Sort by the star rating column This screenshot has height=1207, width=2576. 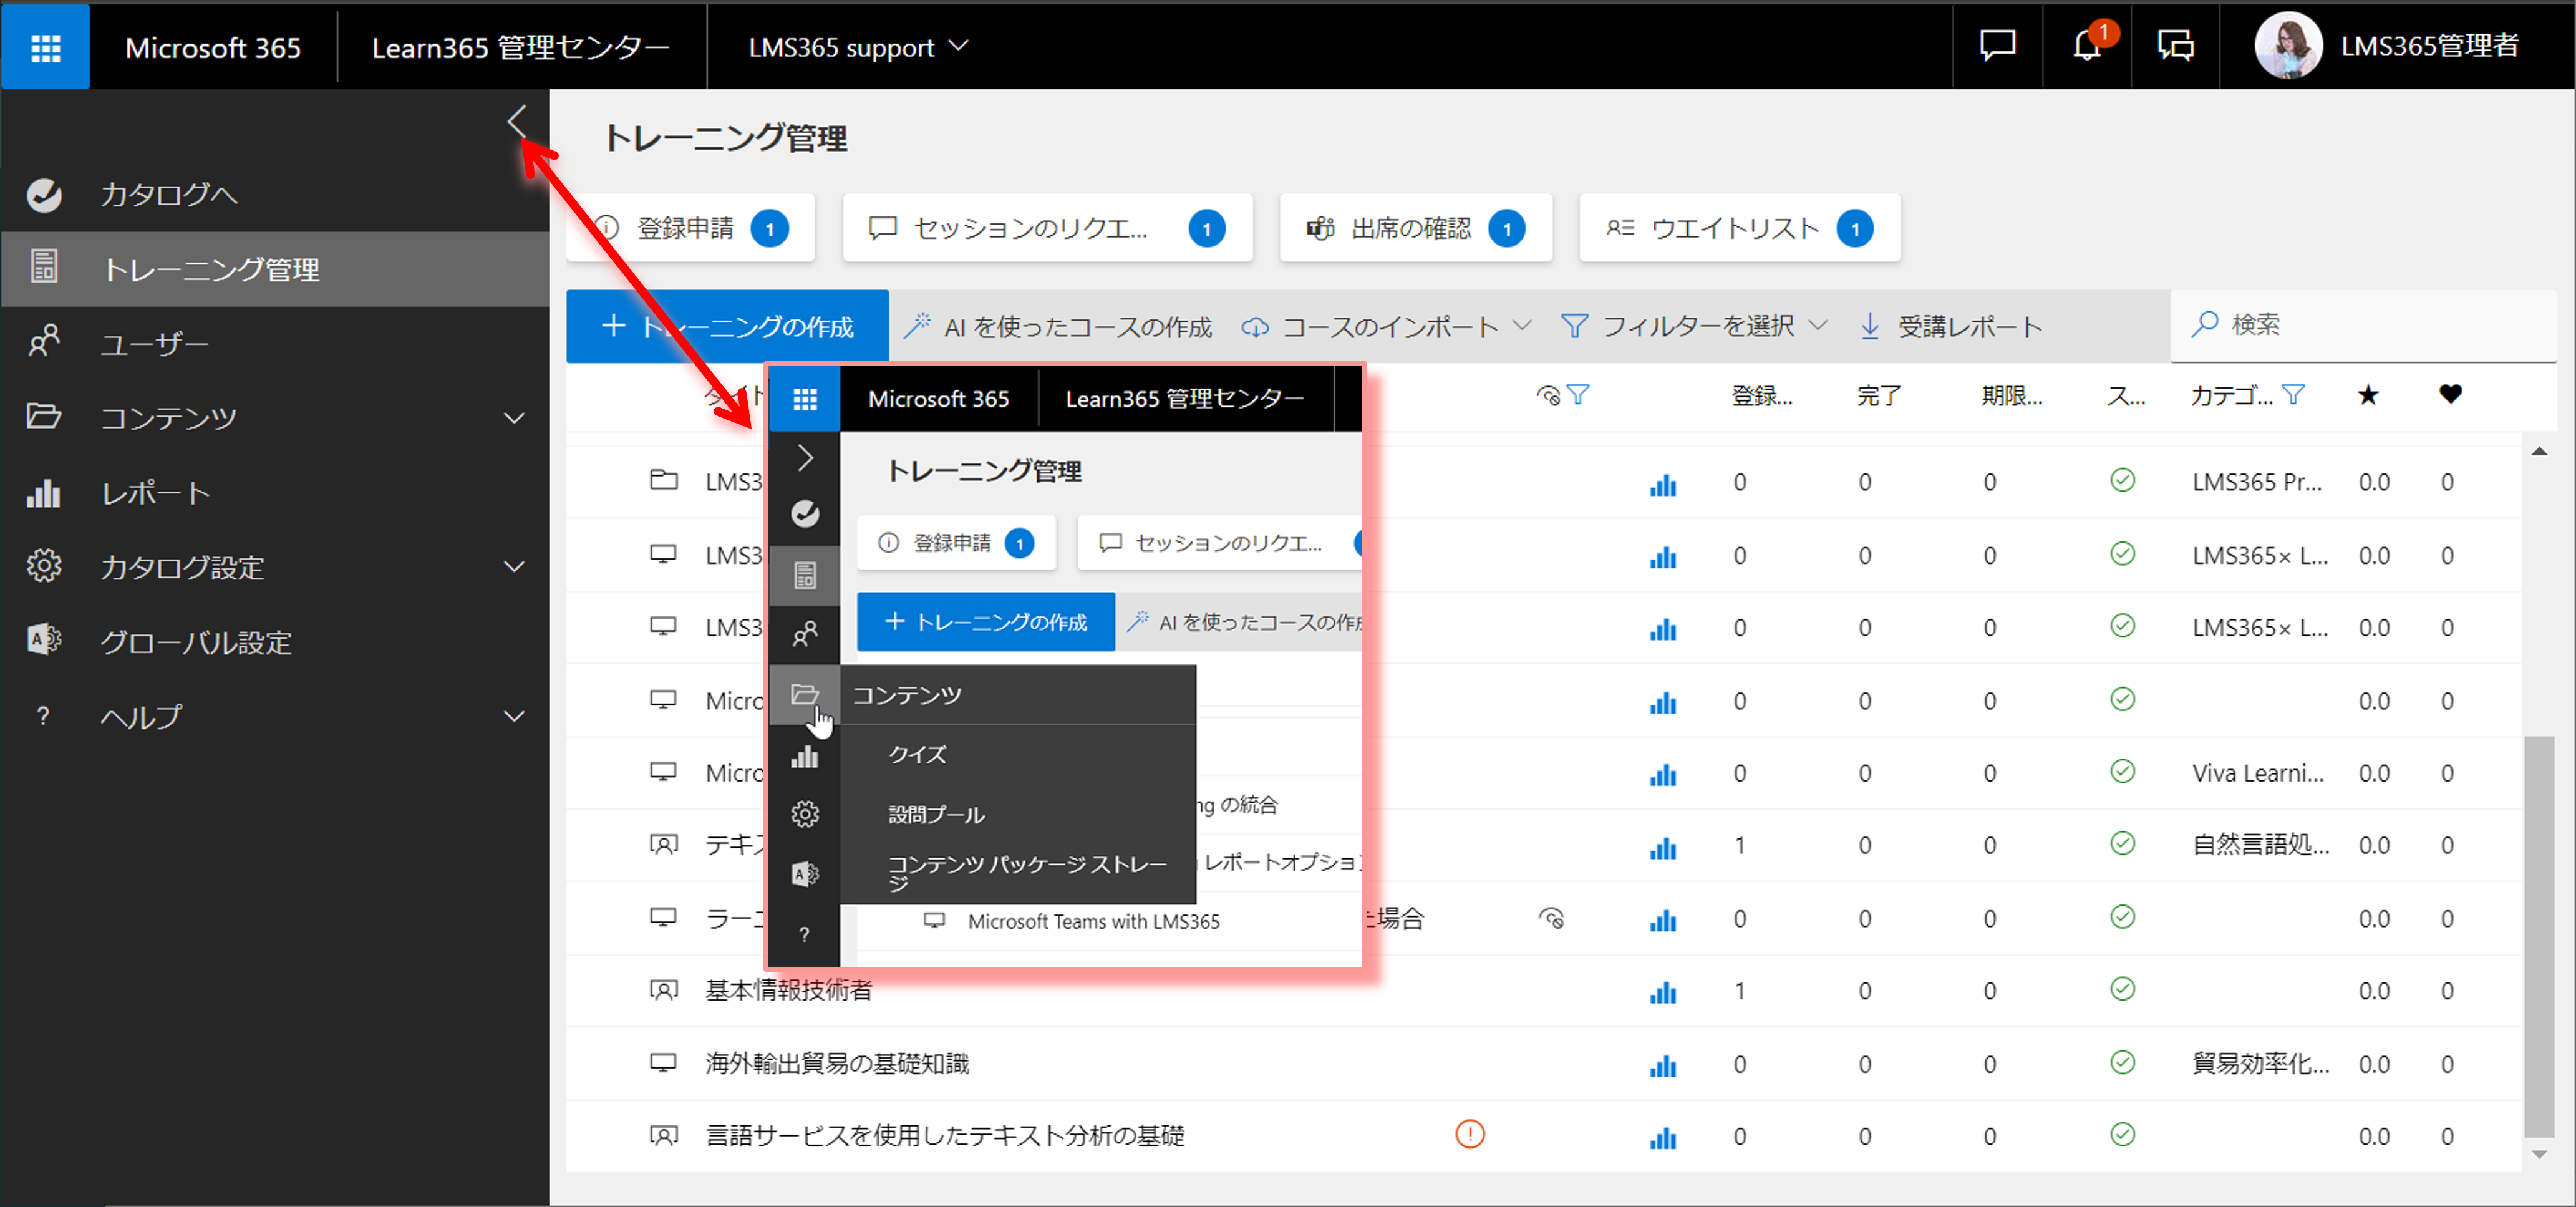2367,395
